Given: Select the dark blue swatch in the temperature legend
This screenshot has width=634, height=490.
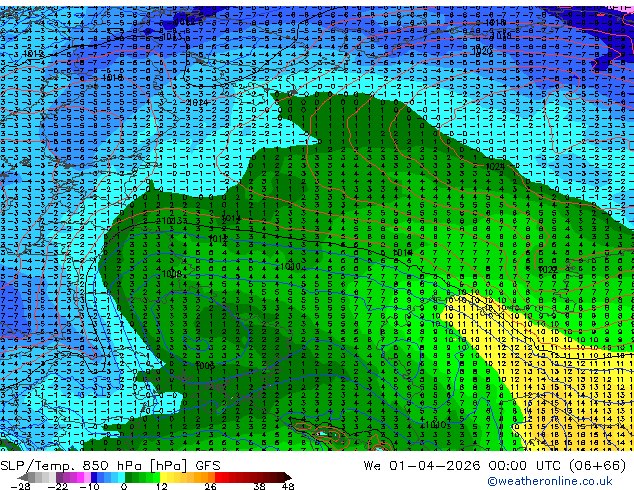Looking at the screenshot, I should click(x=94, y=477).
